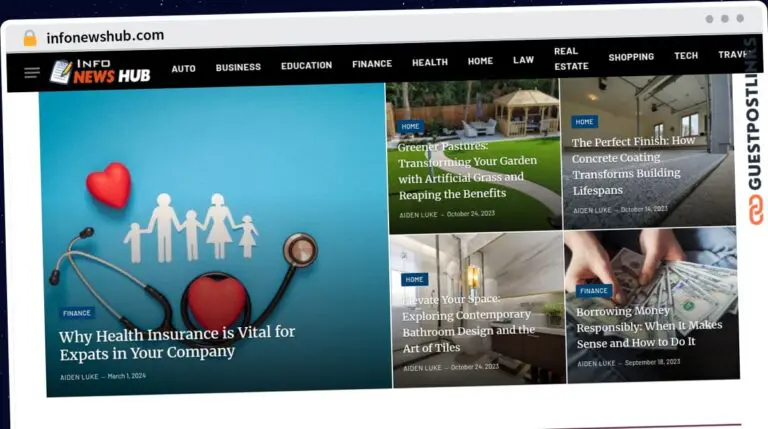Open the Tech menu item
Viewport: 768px width, 429px height.
(x=686, y=56)
